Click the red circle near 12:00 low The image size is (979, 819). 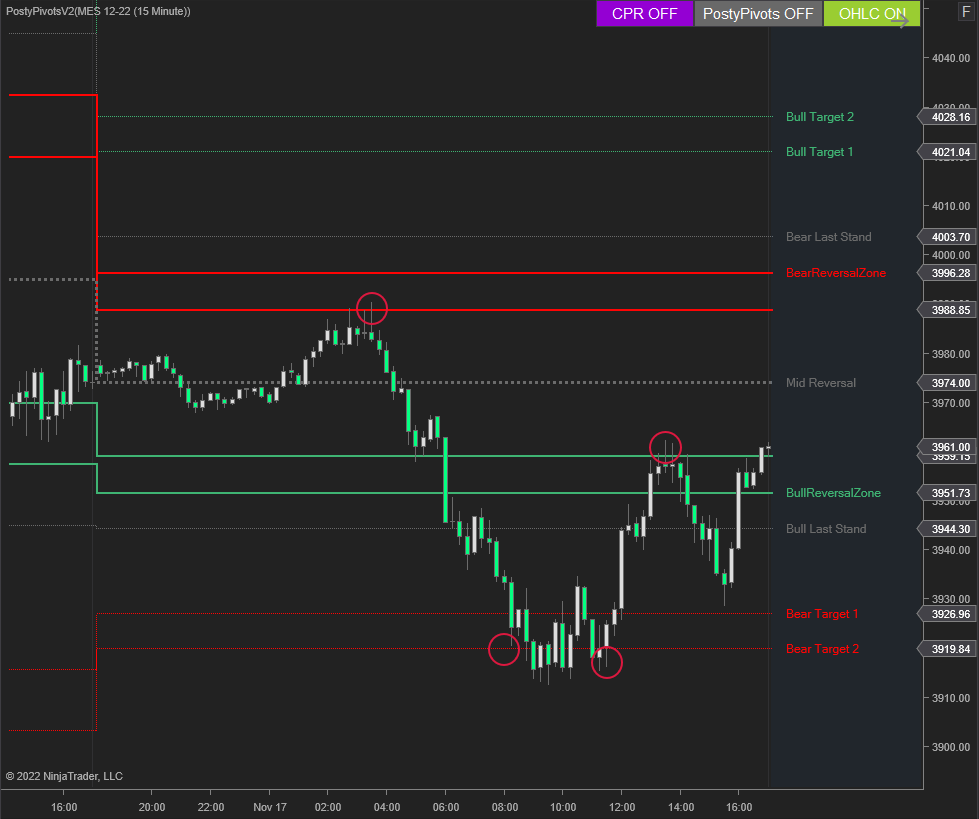[607, 662]
